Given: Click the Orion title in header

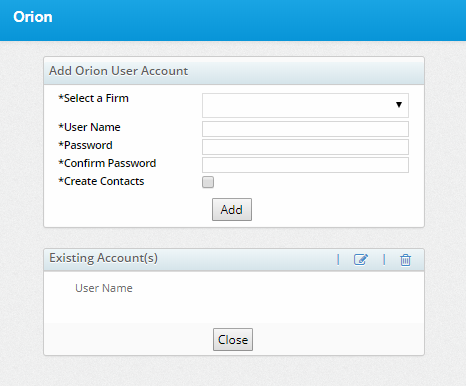Looking at the screenshot, I should (x=33, y=17).
